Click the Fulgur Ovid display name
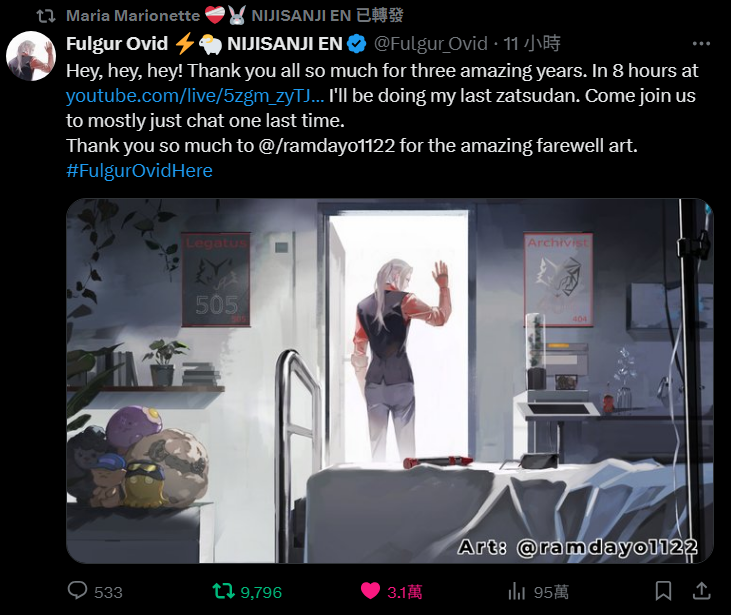The height and width of the screenshot is (615, 731). tap(117, 44)
